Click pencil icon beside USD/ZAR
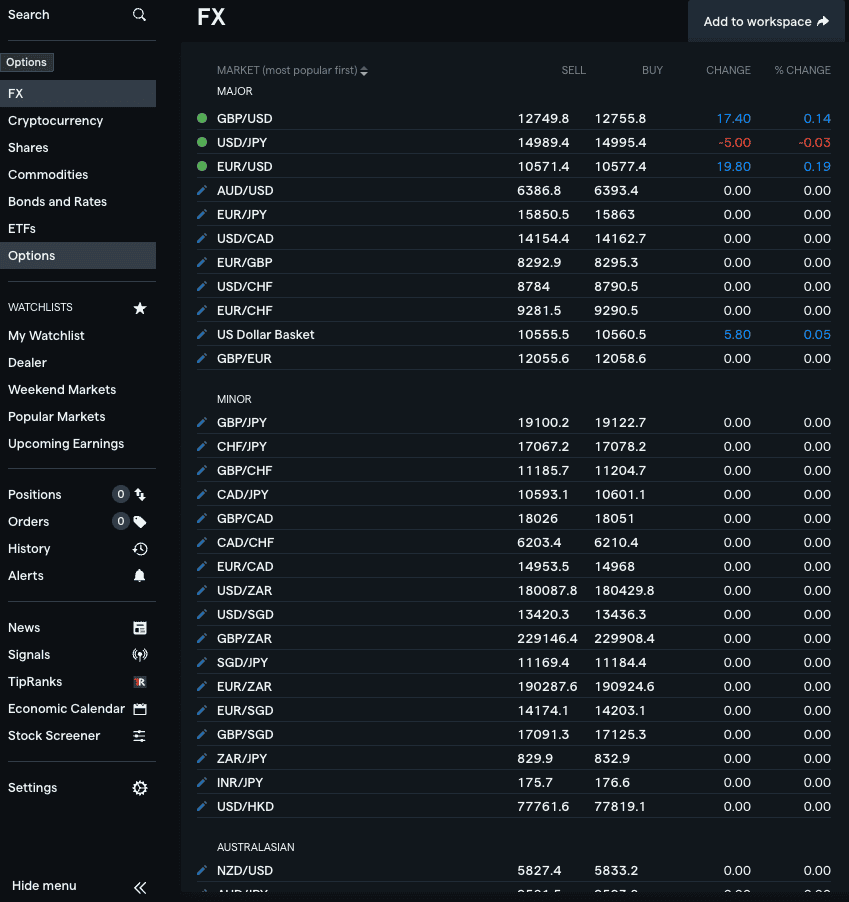849x902 pixels. pyautogui.click(x=202, y=590)
